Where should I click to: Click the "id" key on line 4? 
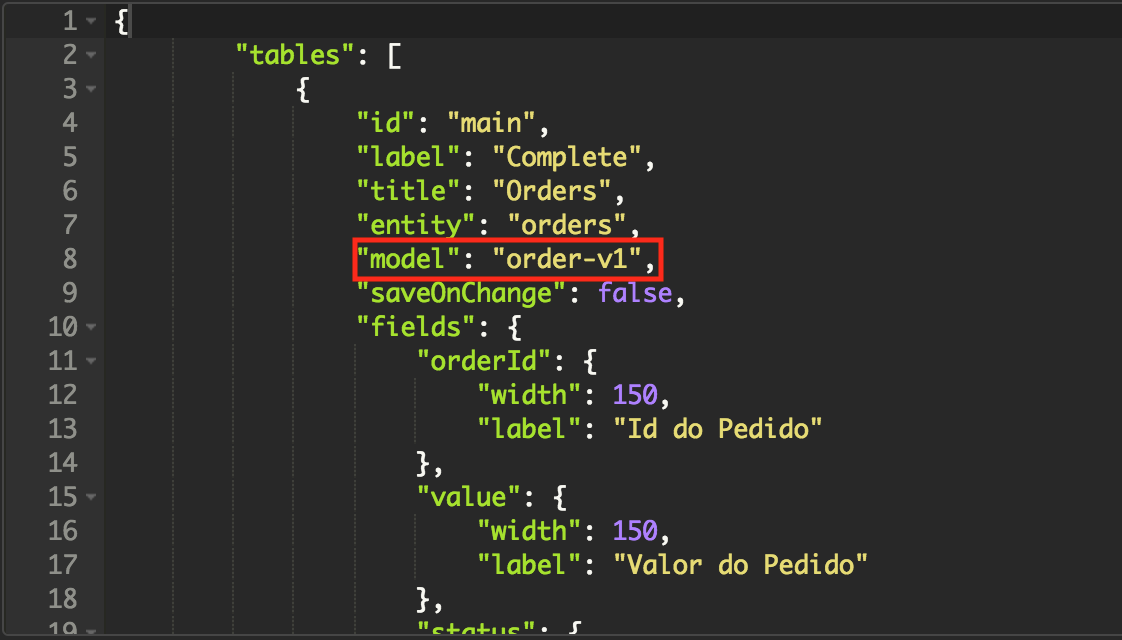click(385, 123)
